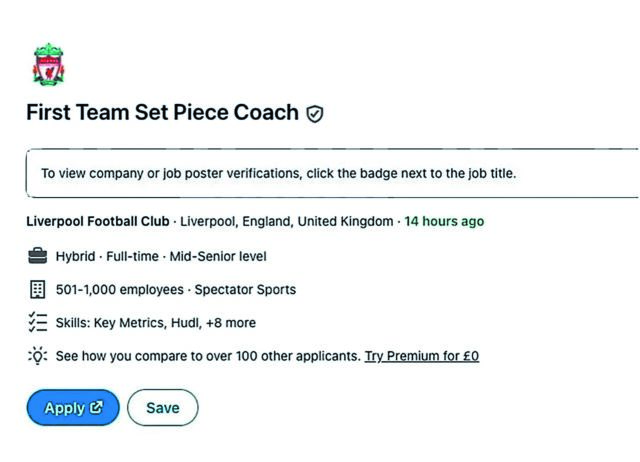Image resolution: width=640 pixels, height=462 pixels.
Task: Click the verification shield badge beside job title
Action: pos(315,114)
